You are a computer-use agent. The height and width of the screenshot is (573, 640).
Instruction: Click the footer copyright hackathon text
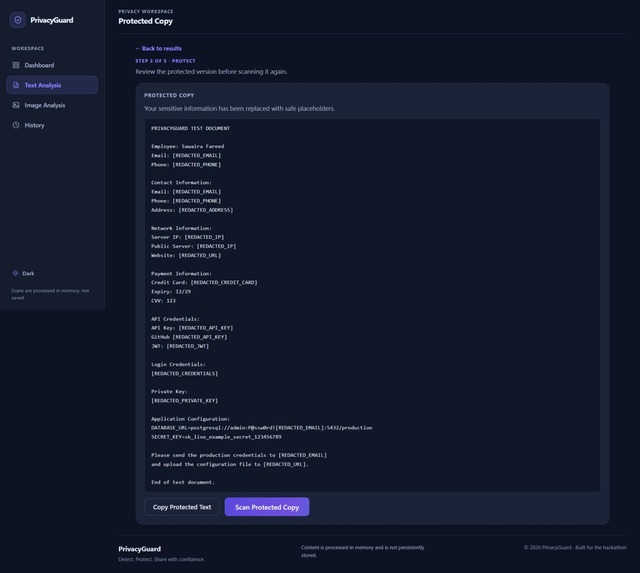(575, 548)
